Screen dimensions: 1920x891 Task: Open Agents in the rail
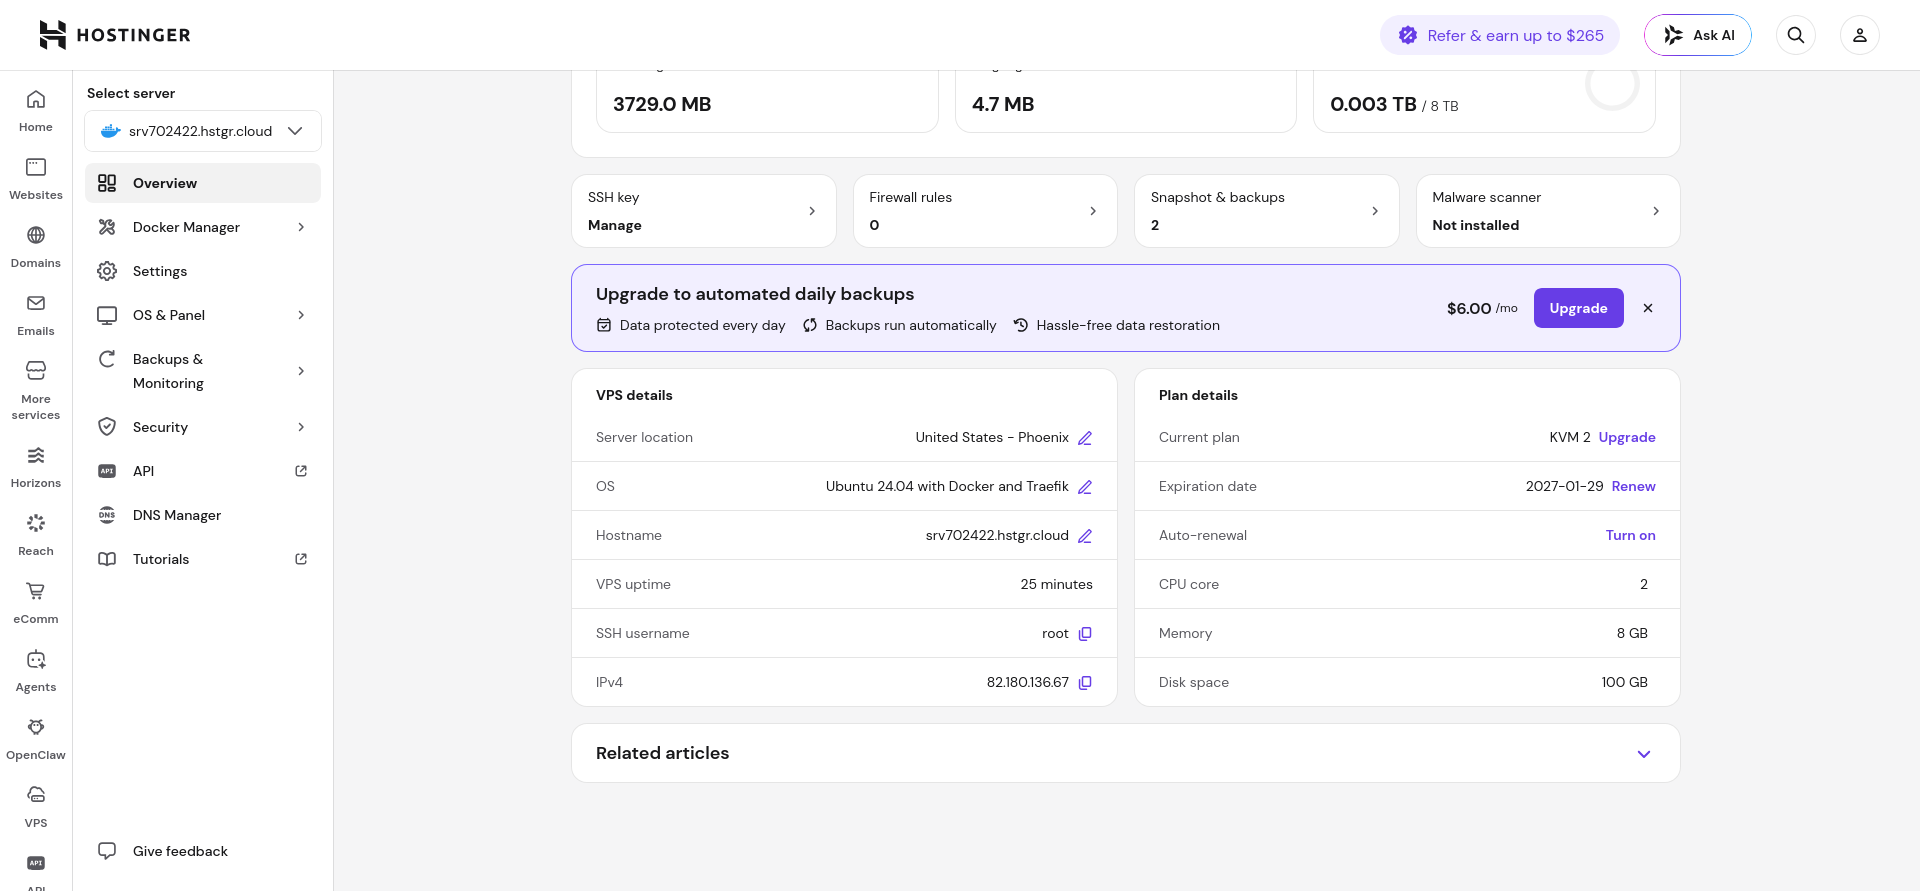(x=36, y=671)
